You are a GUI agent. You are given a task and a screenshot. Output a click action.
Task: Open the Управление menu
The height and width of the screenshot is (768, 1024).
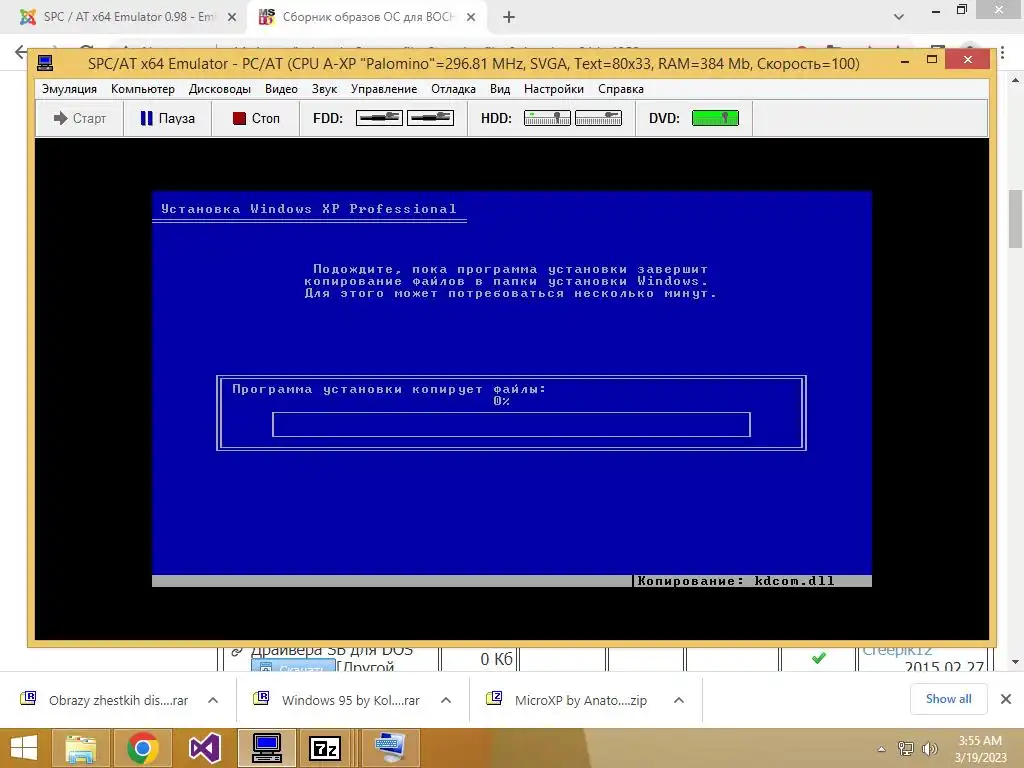(x=383, y=89)
